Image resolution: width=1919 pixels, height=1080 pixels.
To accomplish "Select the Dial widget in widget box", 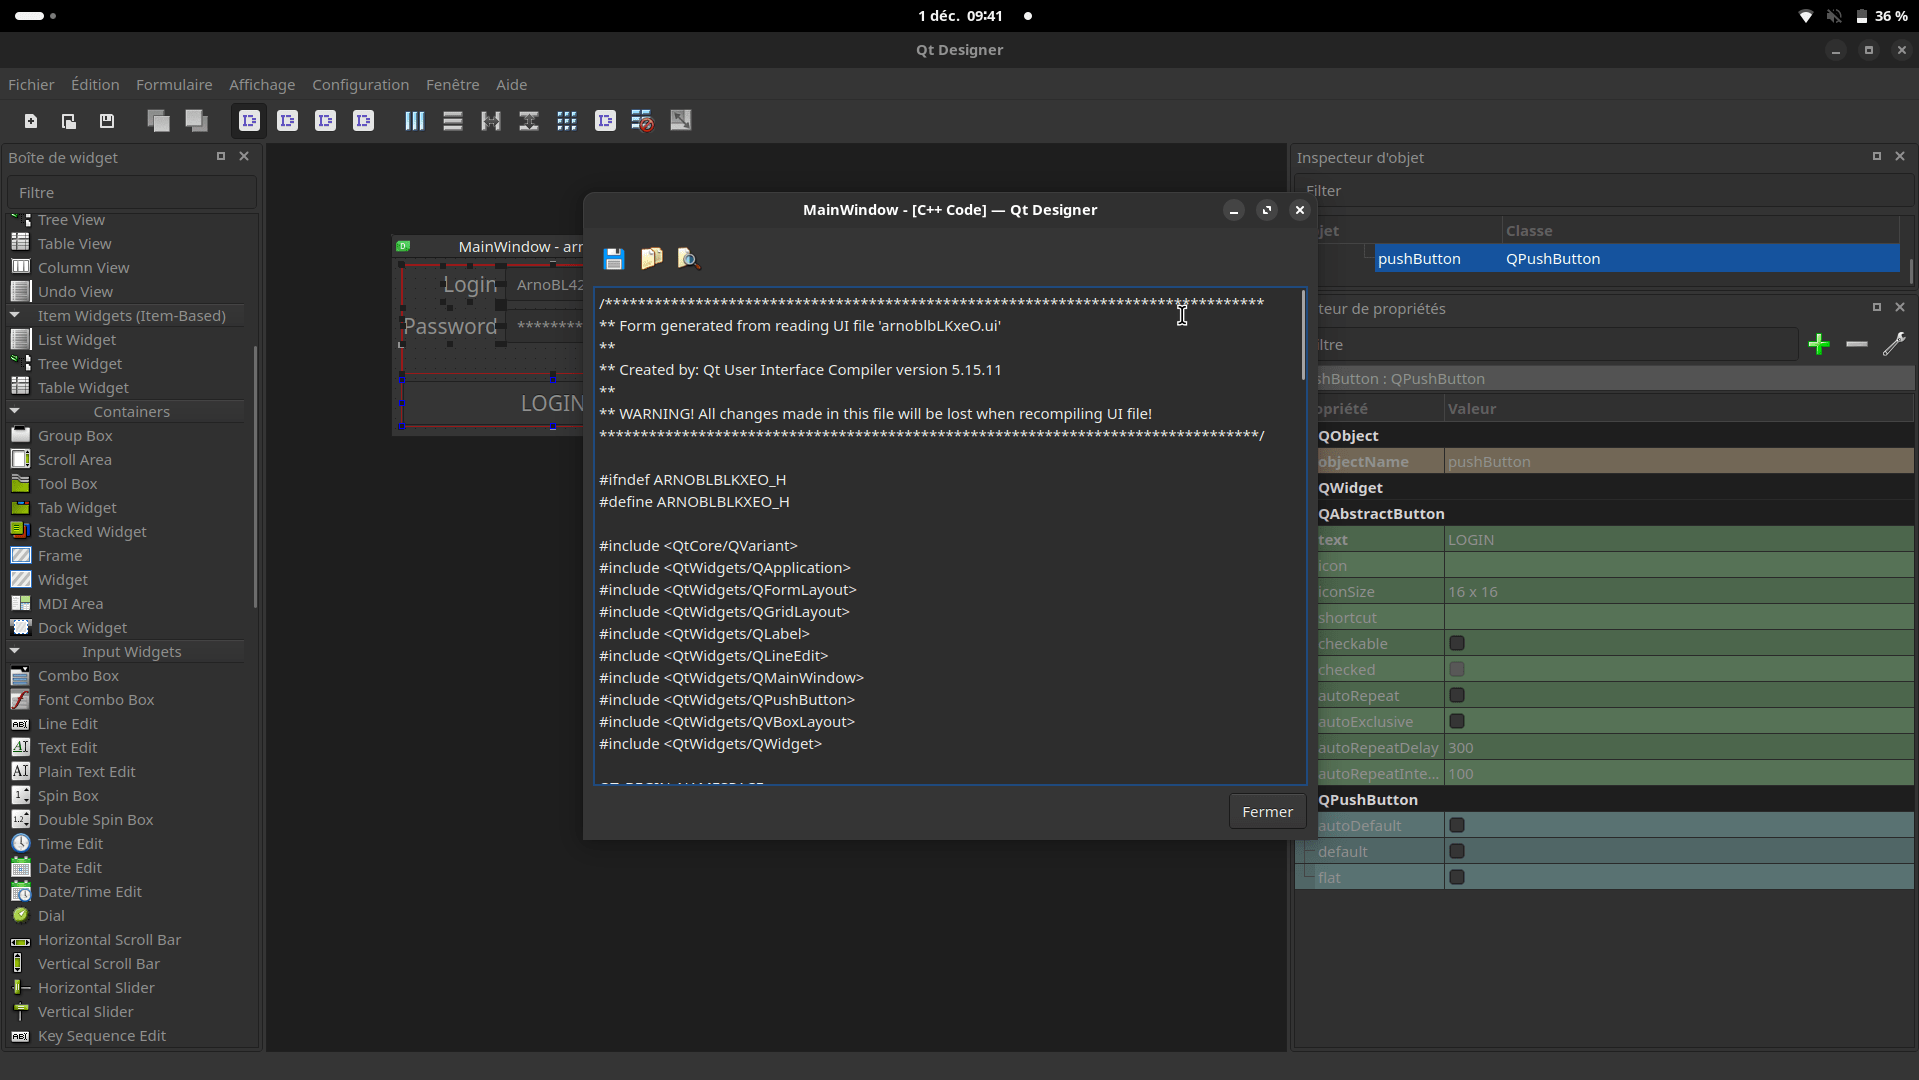I will tap(51, 916).
